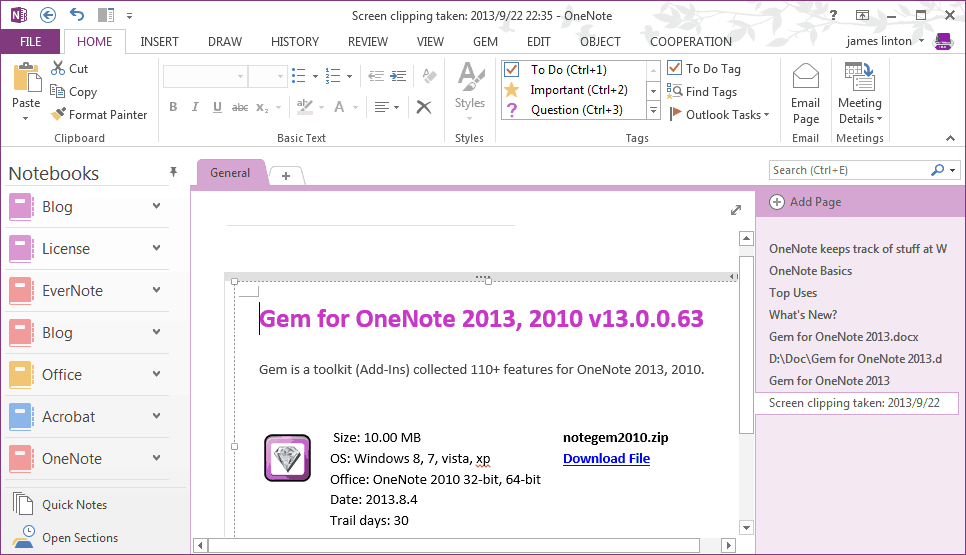966x555 pixels.
Task: Decrease indent of the paragraph
Action: coord(376,76)
